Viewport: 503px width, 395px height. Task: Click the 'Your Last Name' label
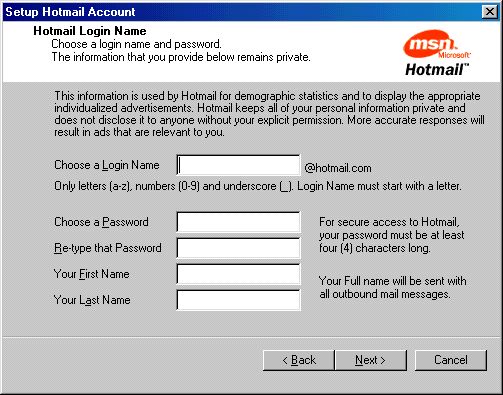click(92, 300)
